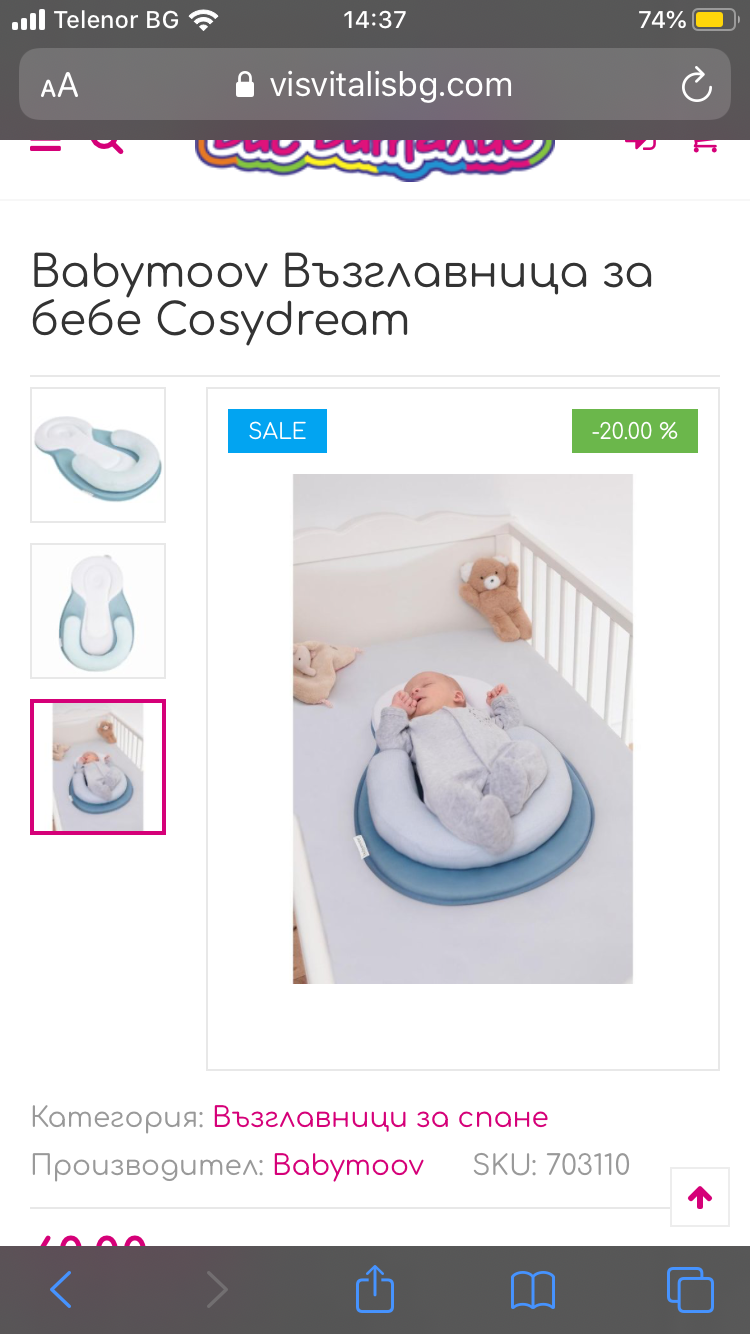The height and width of the screenshot is (1334, 750).
Task: Tap the login icon beside the cart
Action: point(642,144)
